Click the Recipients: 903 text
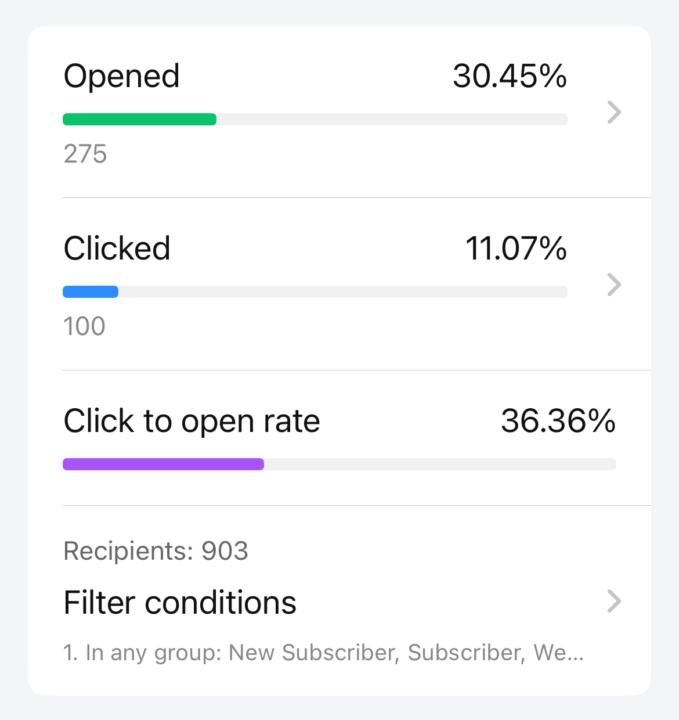The image size is (679, 720). point(155,551)
